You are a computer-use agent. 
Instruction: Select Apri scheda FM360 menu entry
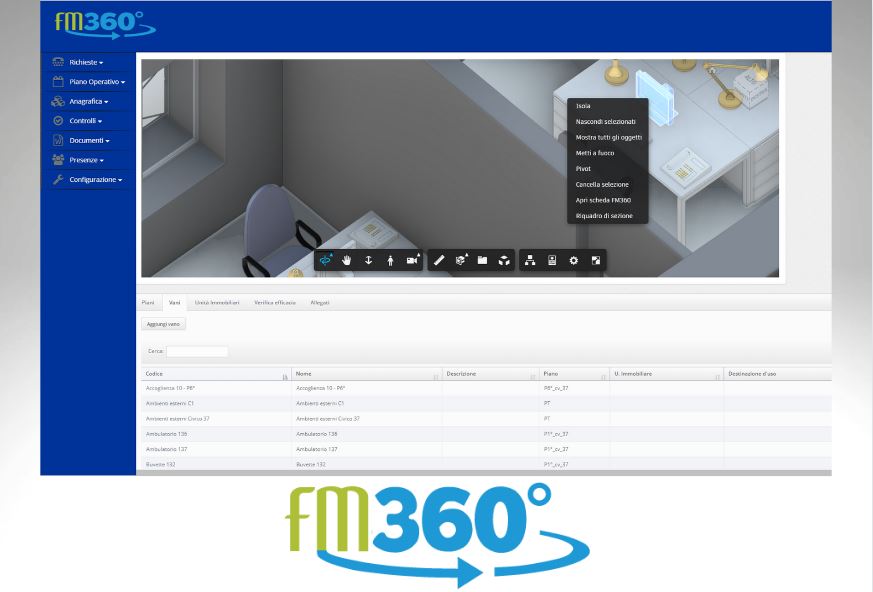coord(603,200)
